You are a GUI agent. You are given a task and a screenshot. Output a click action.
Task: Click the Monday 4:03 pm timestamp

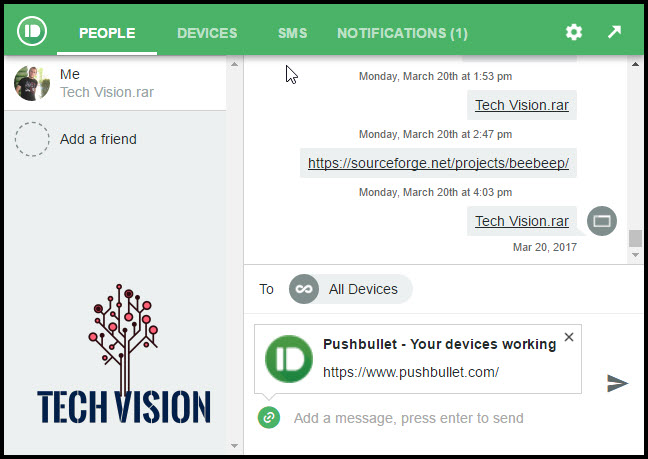[x=435, y=192]
